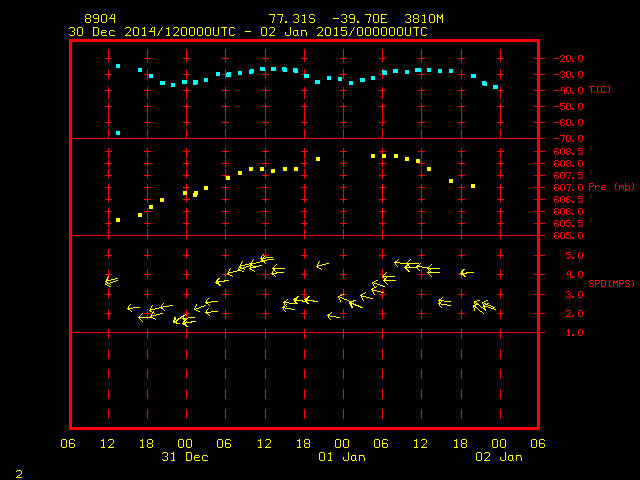Click the 1.0 wind speed axis label
Viewport: 640px width, 480px height.
(575, 333)
